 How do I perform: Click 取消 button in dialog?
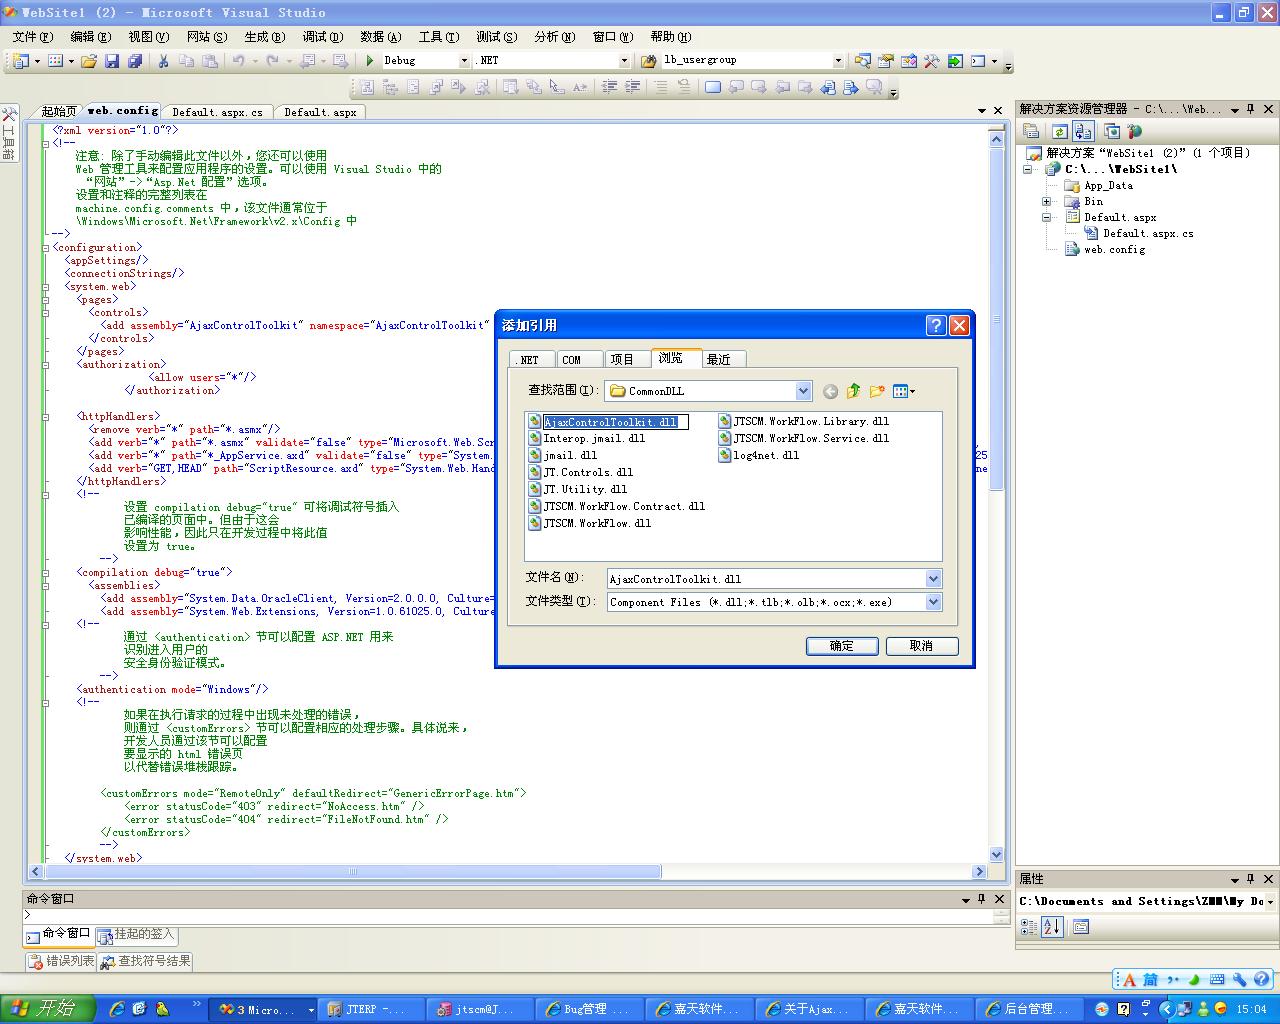(x=922, y=646)
